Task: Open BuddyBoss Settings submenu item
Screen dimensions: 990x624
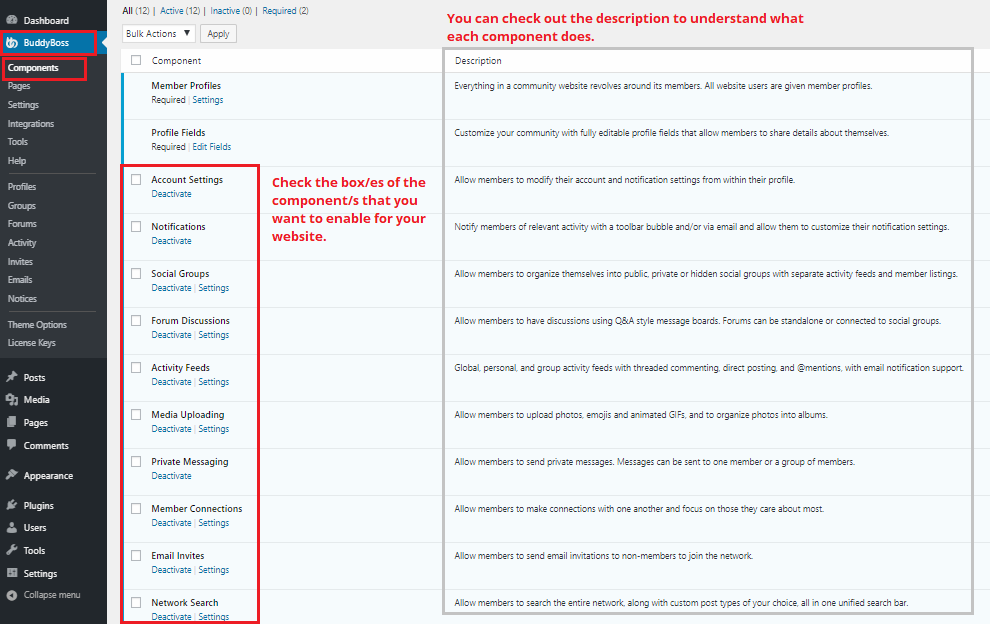Action: point(23,105)
